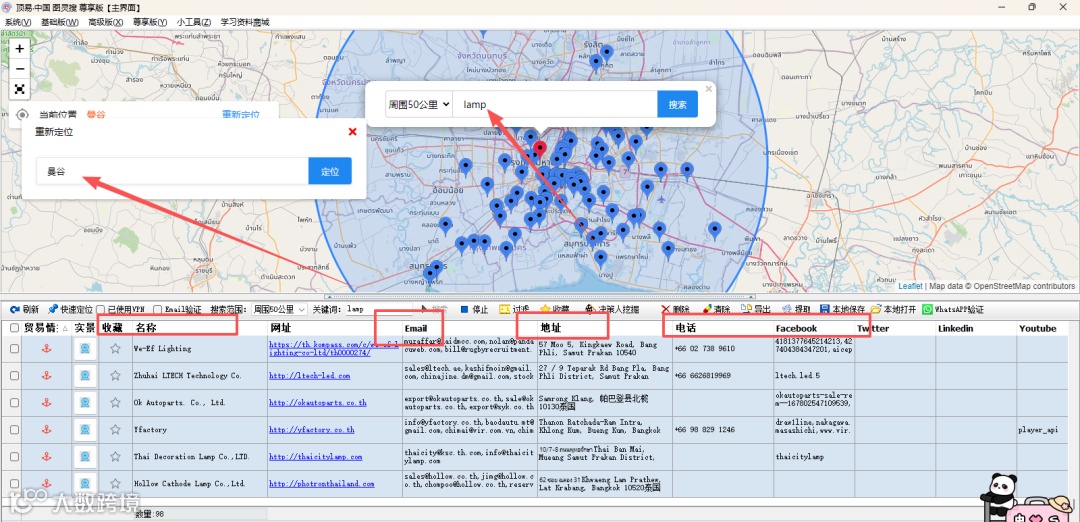The image size is (1080, 522).
Task: Zoom in on the map
Action: point(20,49)
